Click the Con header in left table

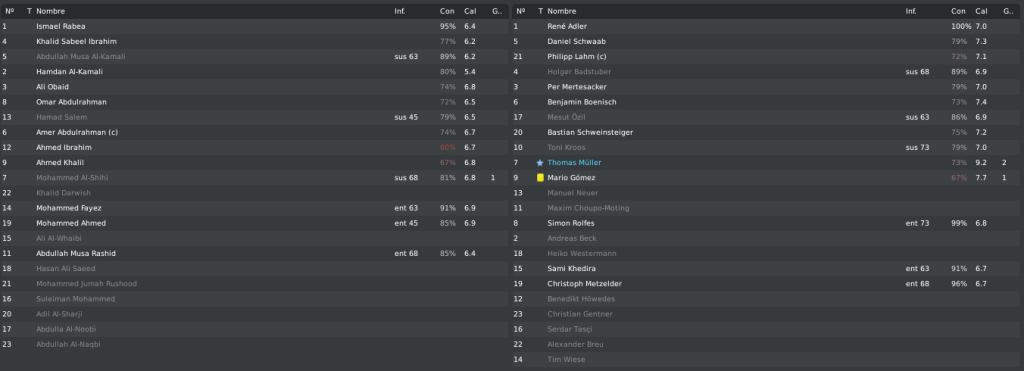pyautogui.click(x=447, y=11)
